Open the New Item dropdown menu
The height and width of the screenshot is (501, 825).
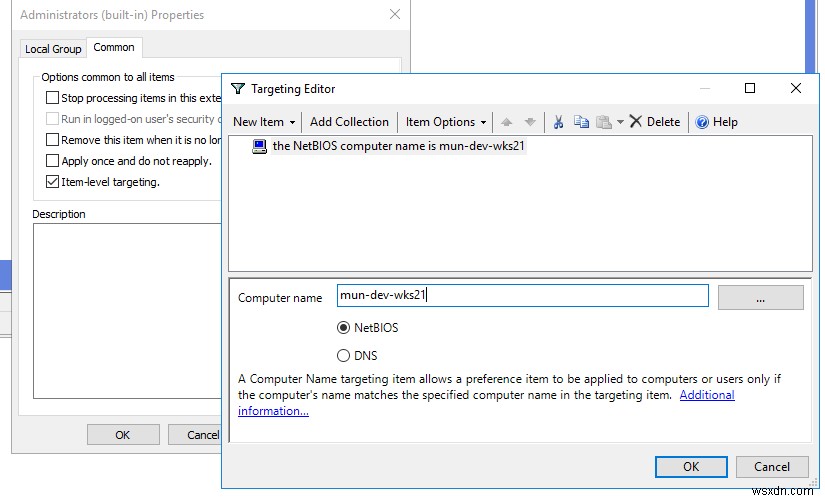pos(264,122)
